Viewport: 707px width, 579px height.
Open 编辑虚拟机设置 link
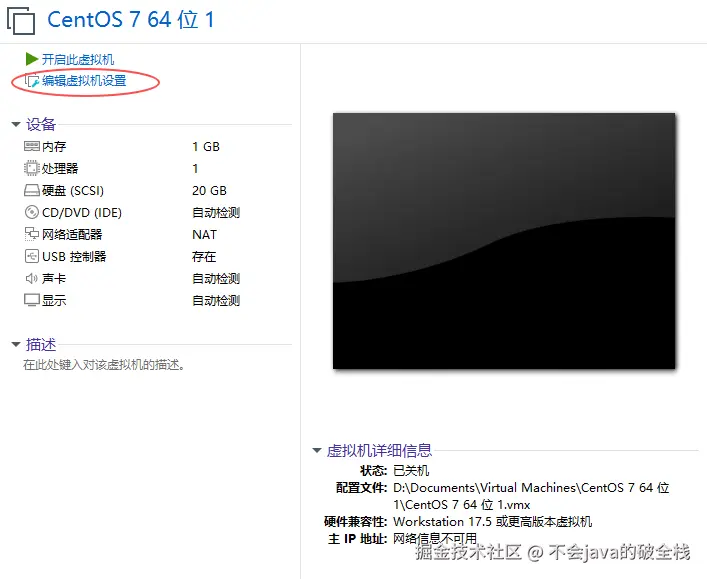coord(84,81)
